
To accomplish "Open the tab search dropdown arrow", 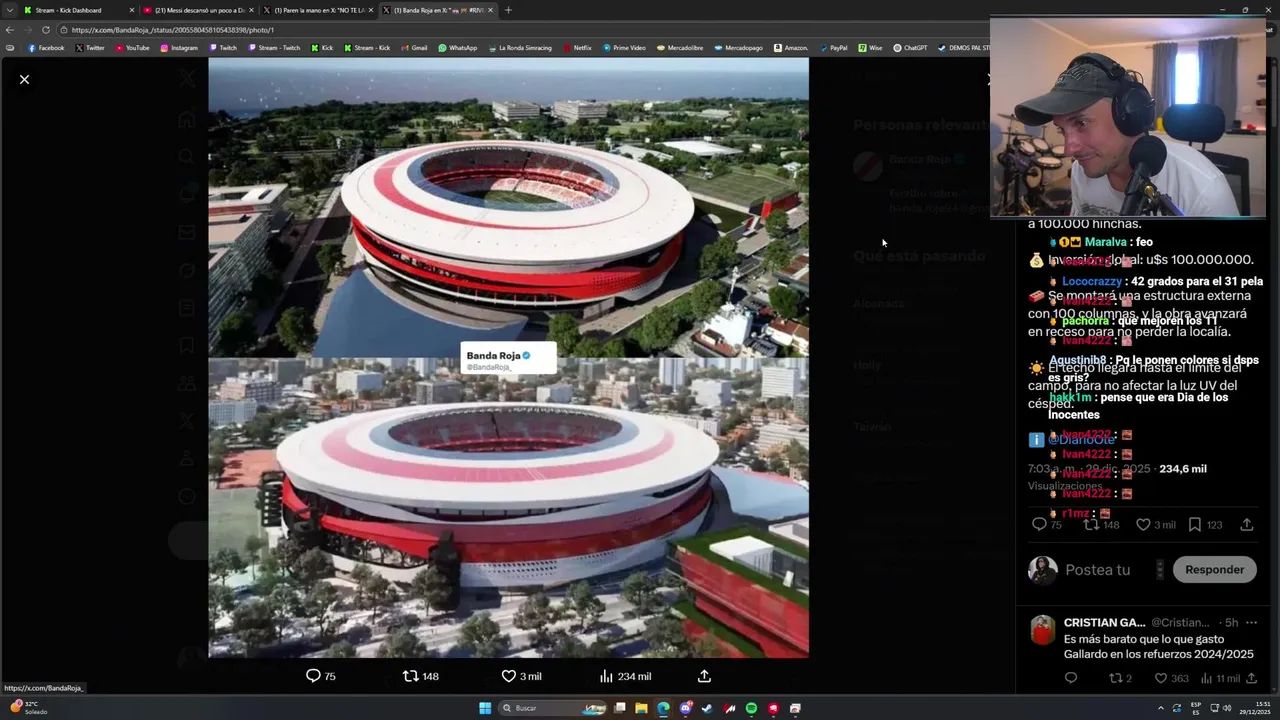I will tap(9, 10).
